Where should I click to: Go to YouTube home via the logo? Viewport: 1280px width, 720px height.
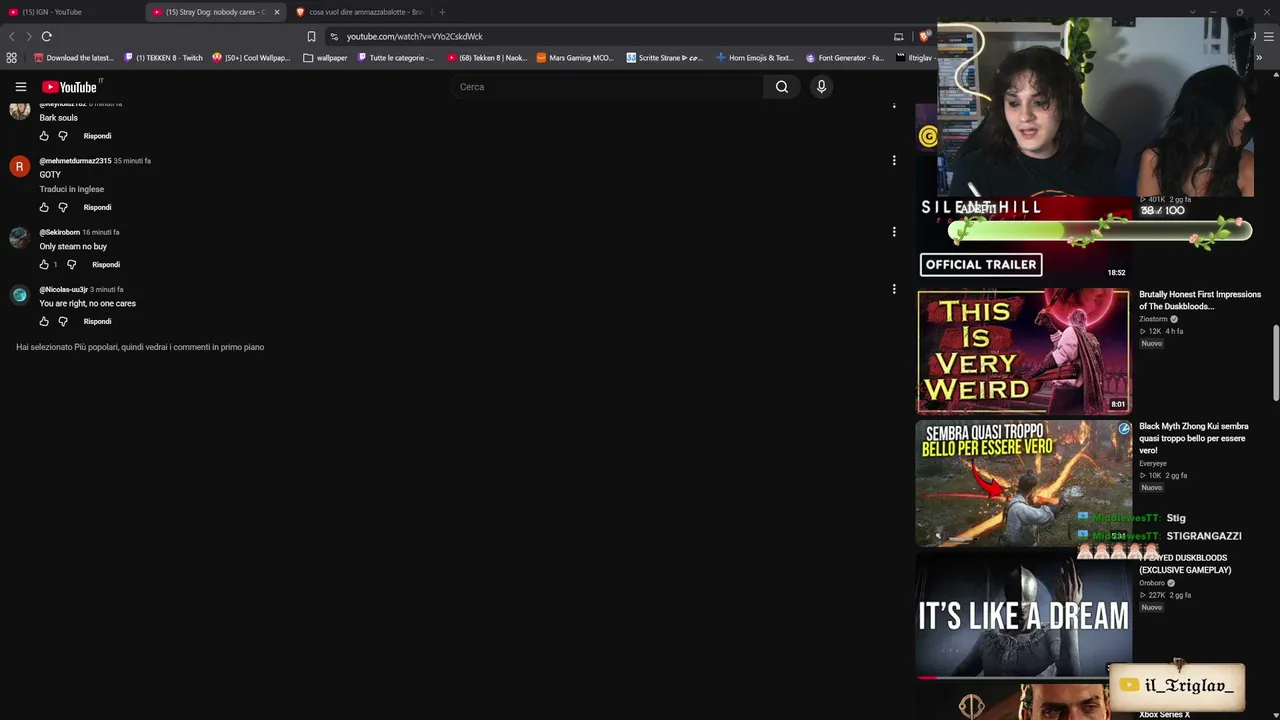[69, 87]
